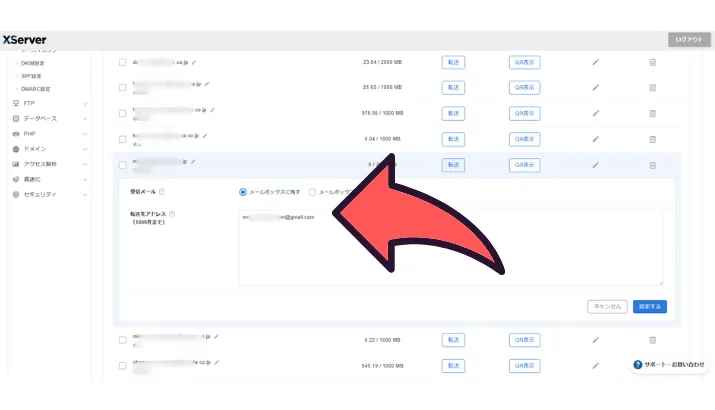Expand the ドメイン section chevron
This screenshot has width=715, height=410.
click(85, 149)
